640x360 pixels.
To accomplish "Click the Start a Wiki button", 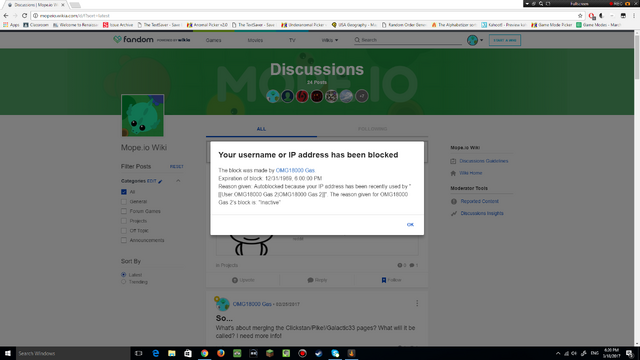I will coord(505,40).
